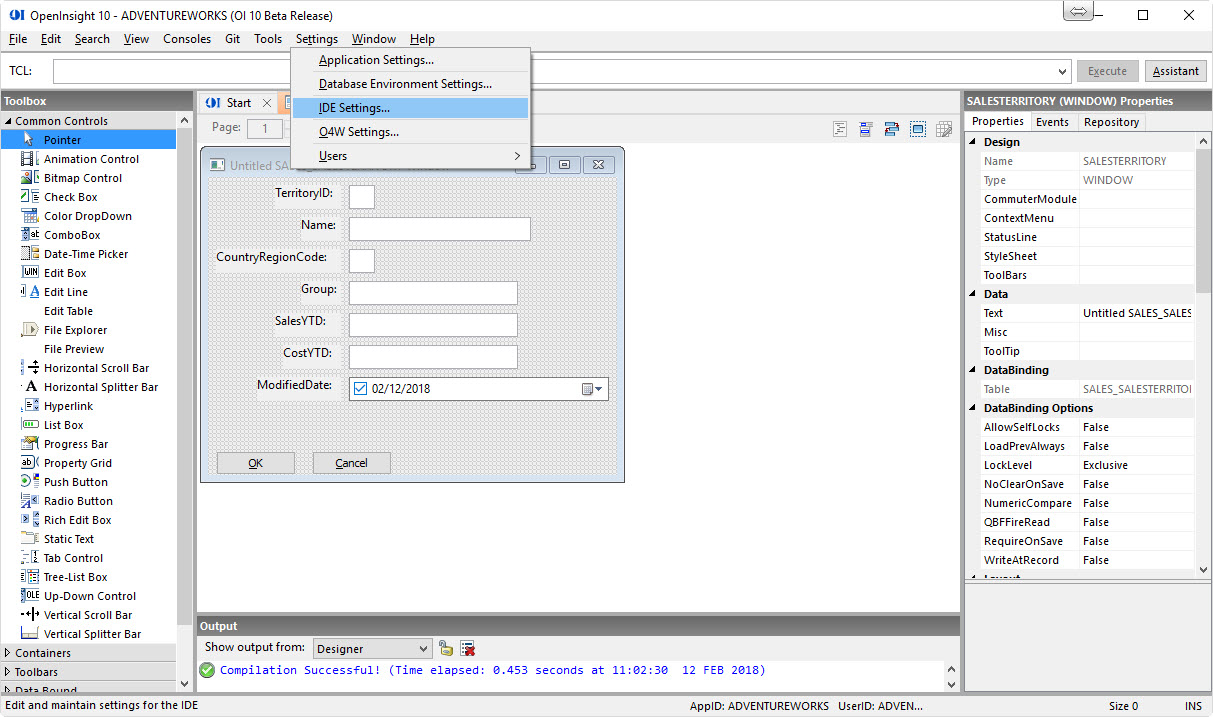Select the Bitmap Control tool

[88, 178]
